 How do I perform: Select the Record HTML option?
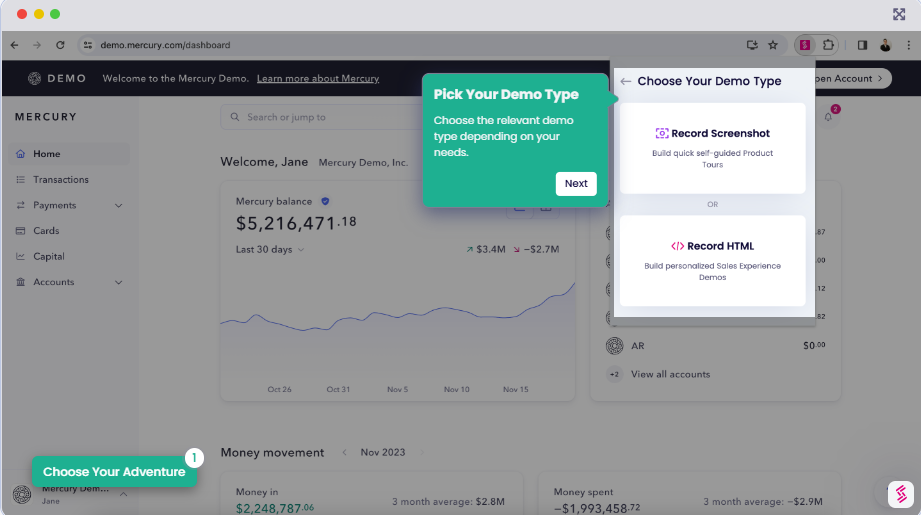pyautogui.click(x=712, y=261)
